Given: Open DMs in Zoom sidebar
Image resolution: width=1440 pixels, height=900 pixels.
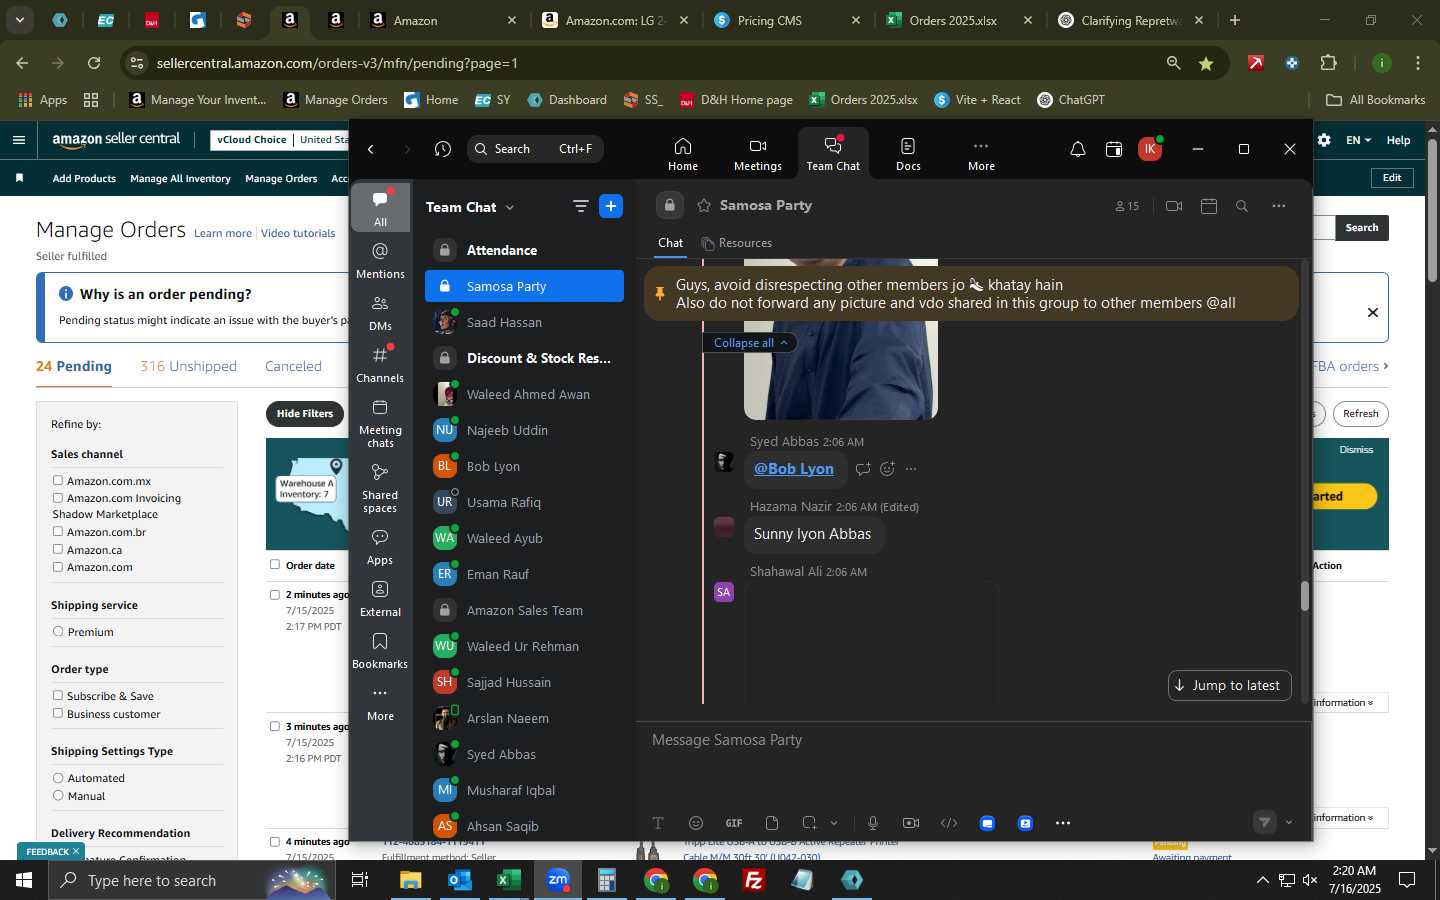Looking at the screenshot, I should (x=380, y=312).
